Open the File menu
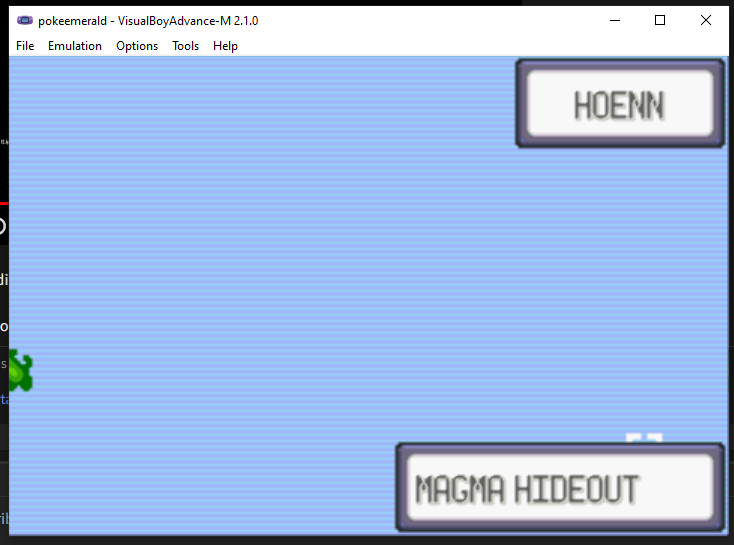Screen dimensions: 734x545 [x=25, y=46]
